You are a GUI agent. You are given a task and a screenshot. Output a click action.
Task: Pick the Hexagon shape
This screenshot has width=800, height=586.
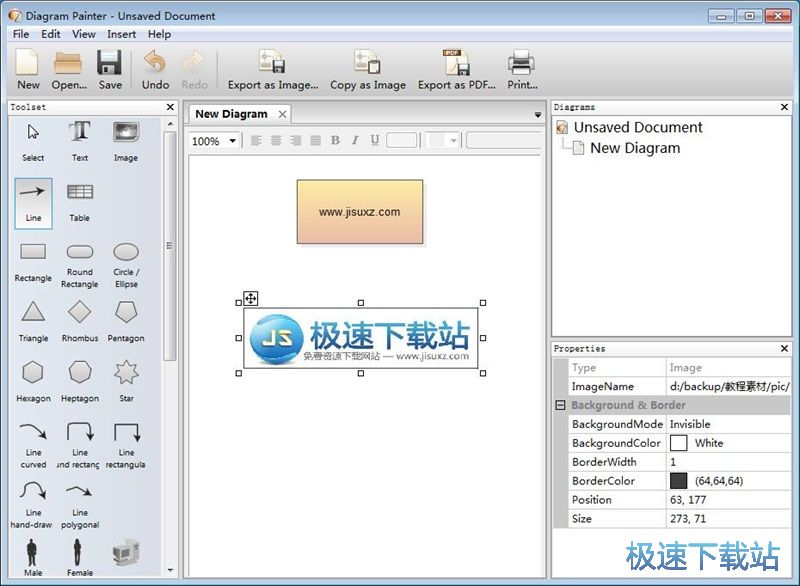(33, 382)
